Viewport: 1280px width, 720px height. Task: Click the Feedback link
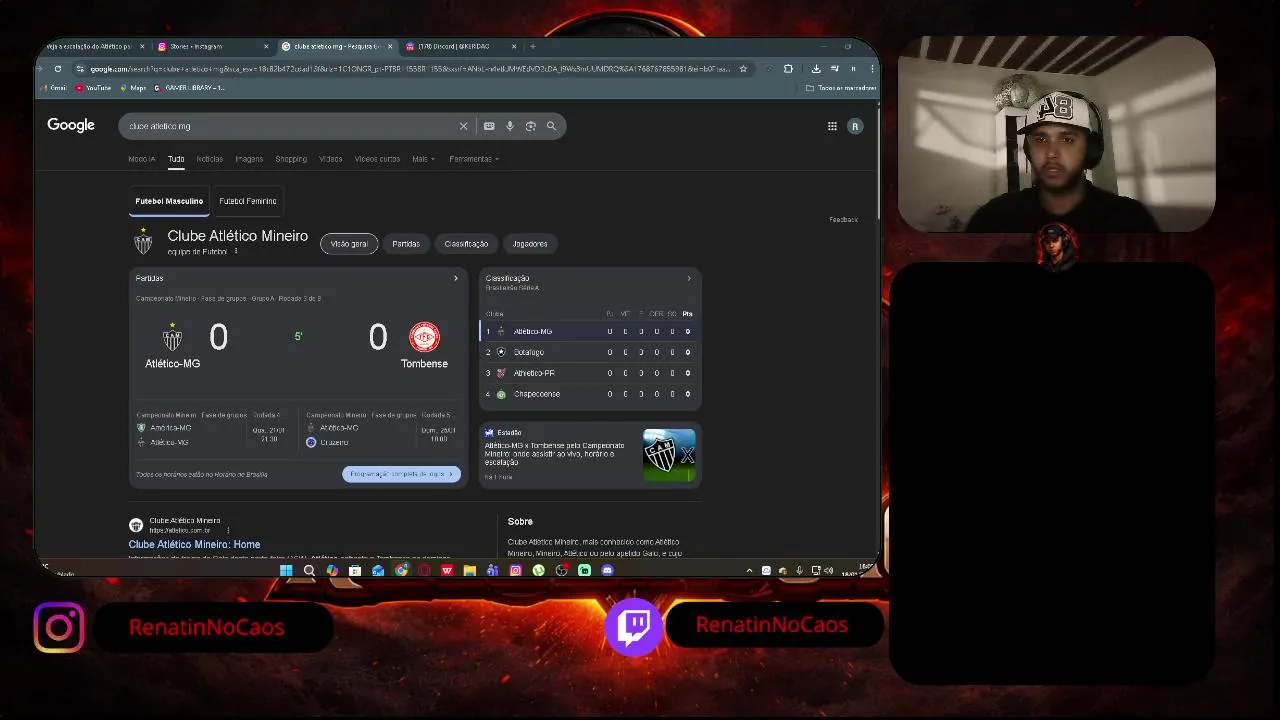coord(843,219)
